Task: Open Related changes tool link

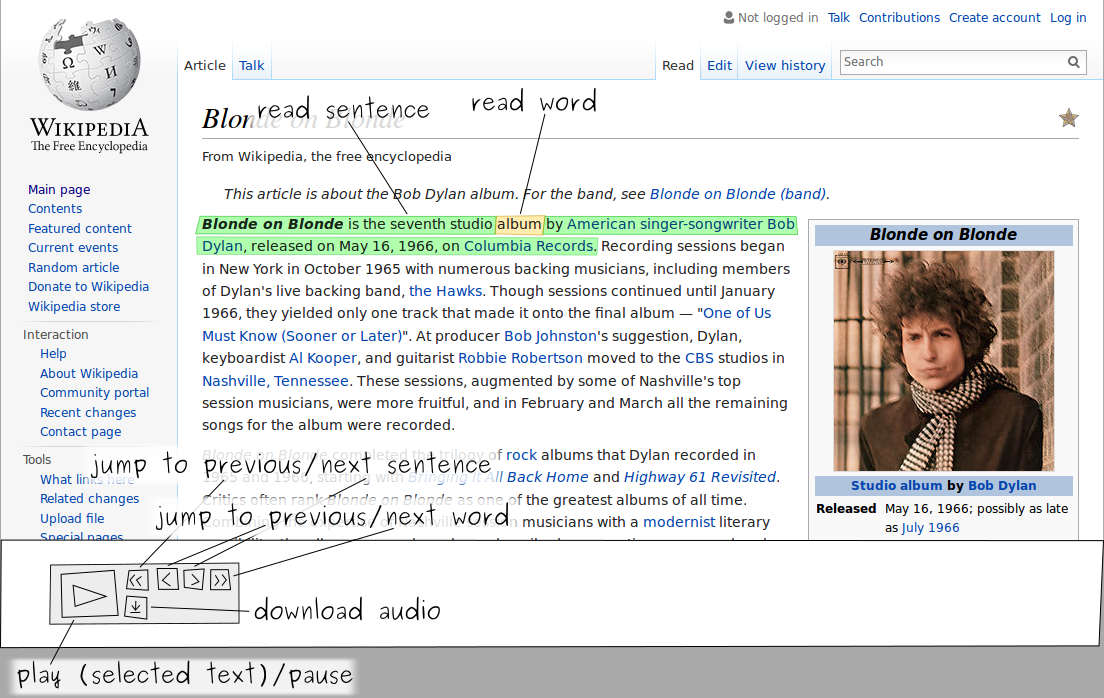Action: (x=89, y=499)
